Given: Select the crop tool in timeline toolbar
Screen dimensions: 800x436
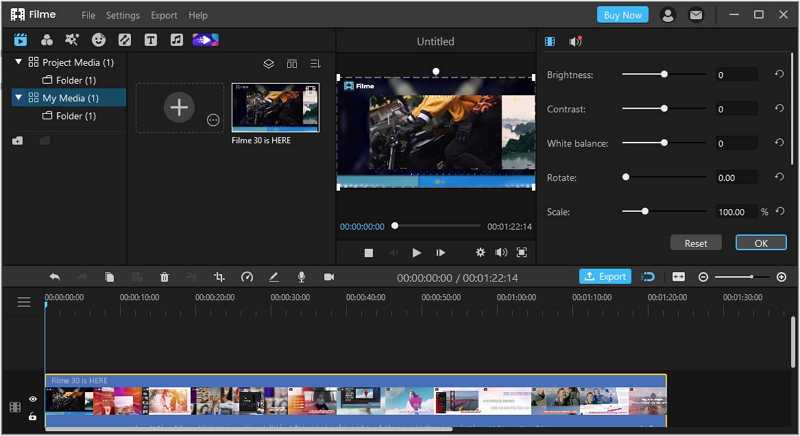Looking at the screenshot, I should click(219, 277).
